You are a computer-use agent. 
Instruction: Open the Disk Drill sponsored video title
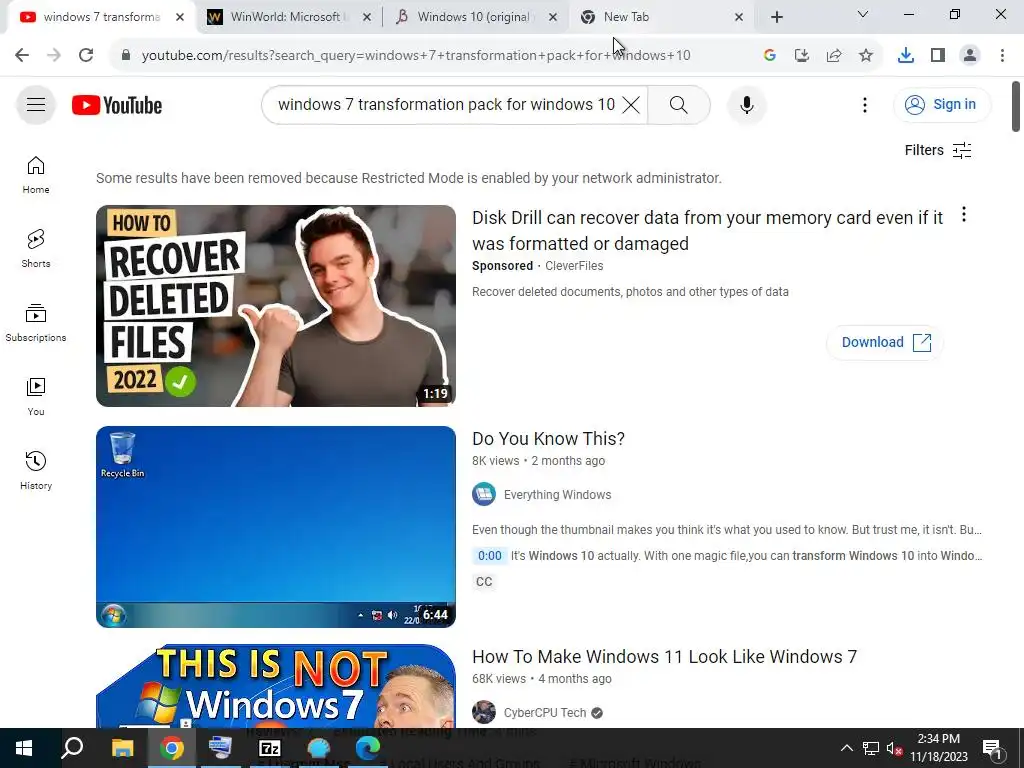(x=707, y=231)
